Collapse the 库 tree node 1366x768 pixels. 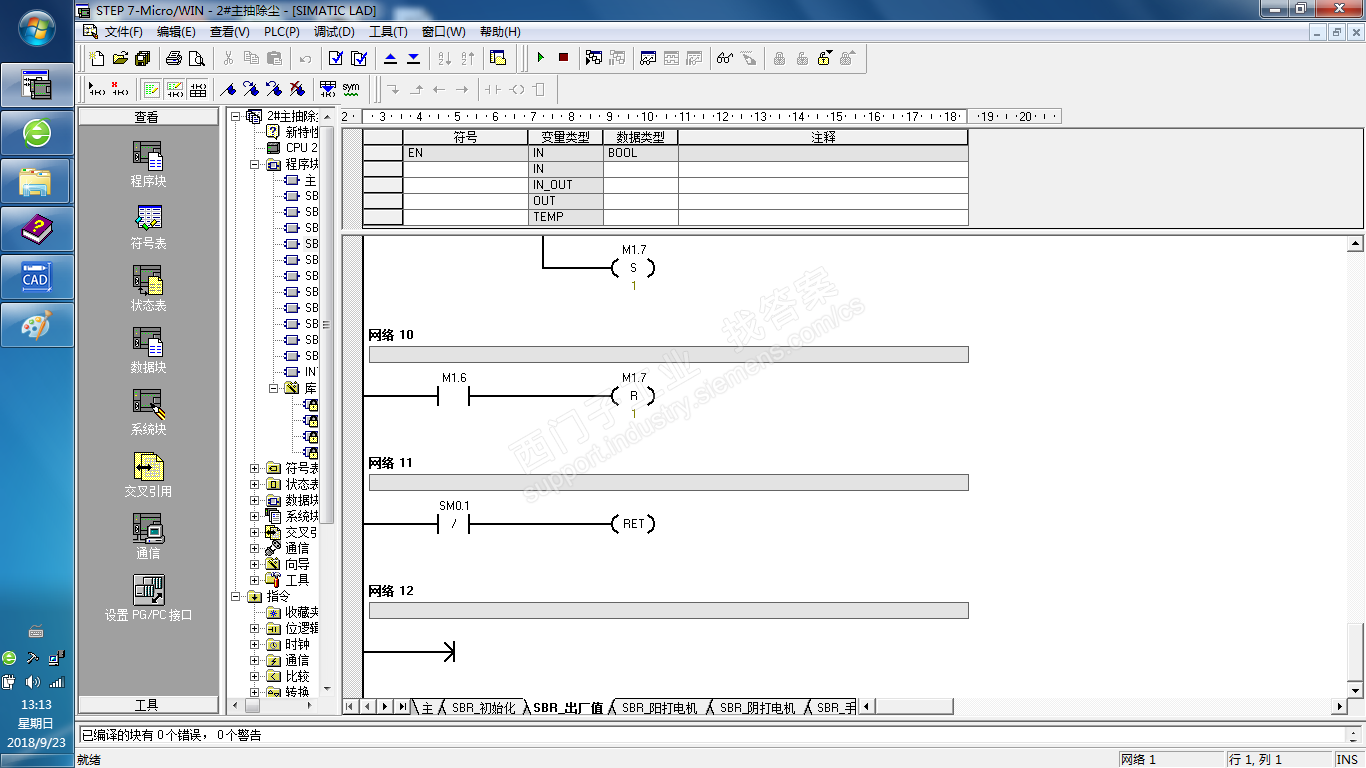(x=273, y=387)
